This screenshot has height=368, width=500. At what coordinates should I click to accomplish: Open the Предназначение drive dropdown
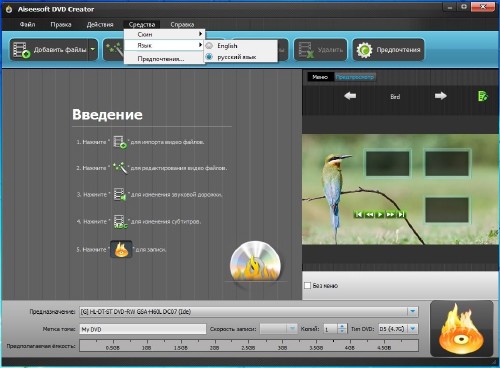pyautogui.click(x=413, y=312)
